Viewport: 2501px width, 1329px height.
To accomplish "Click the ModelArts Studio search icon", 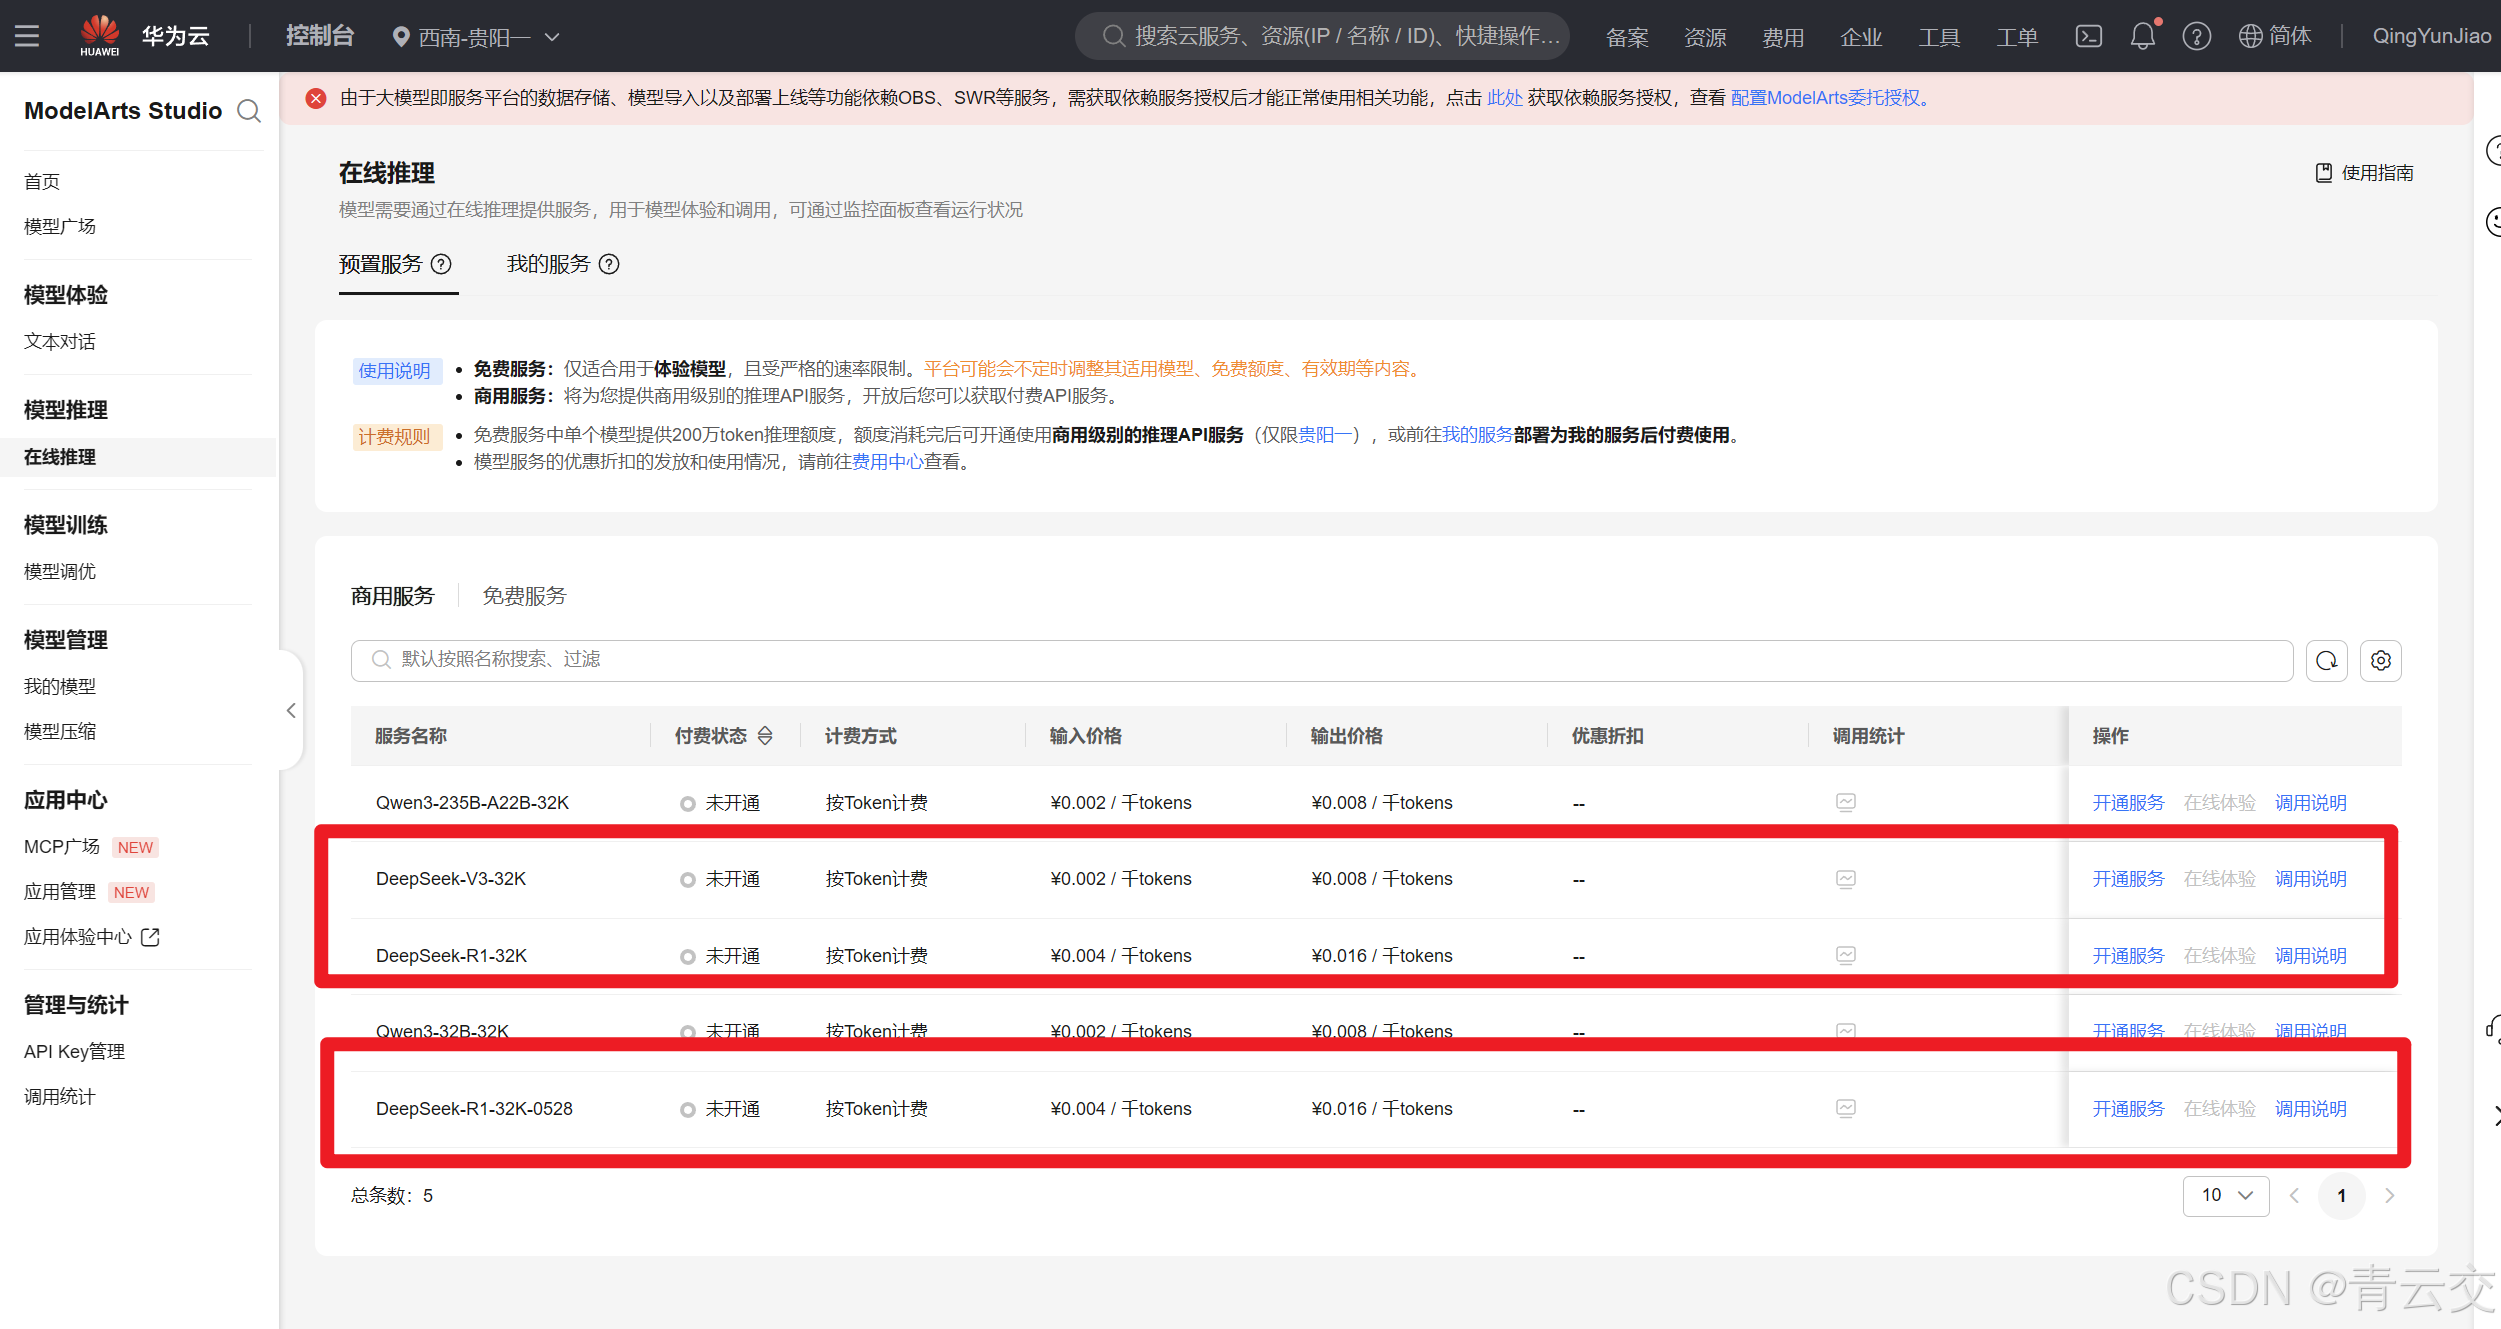I will (x=249, y=111).
